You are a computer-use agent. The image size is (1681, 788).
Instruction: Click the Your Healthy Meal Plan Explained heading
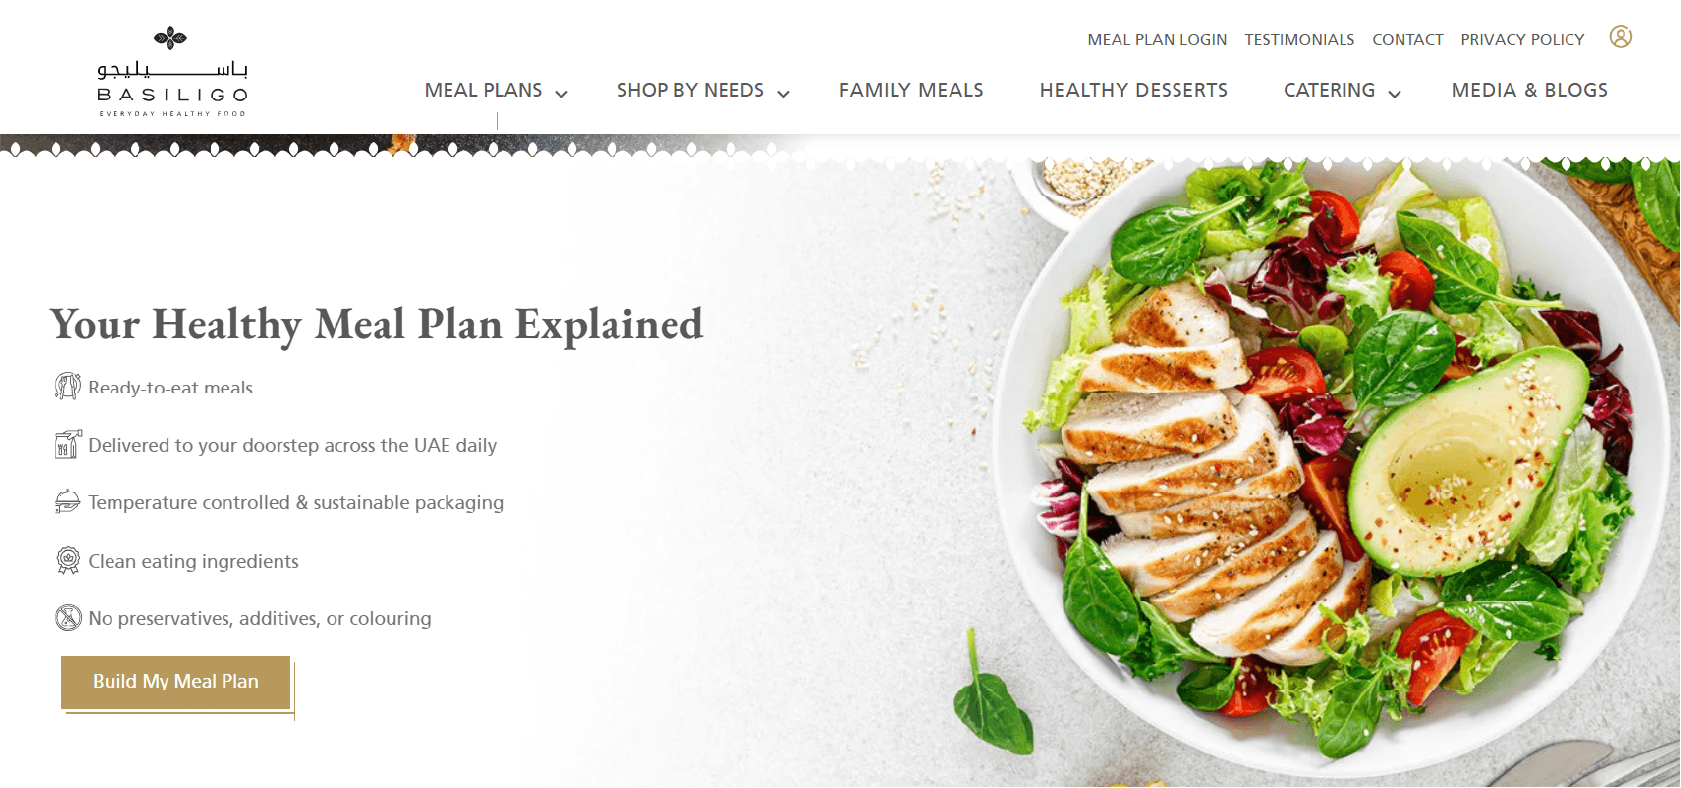pyautogui.click(x=377, y=325)
